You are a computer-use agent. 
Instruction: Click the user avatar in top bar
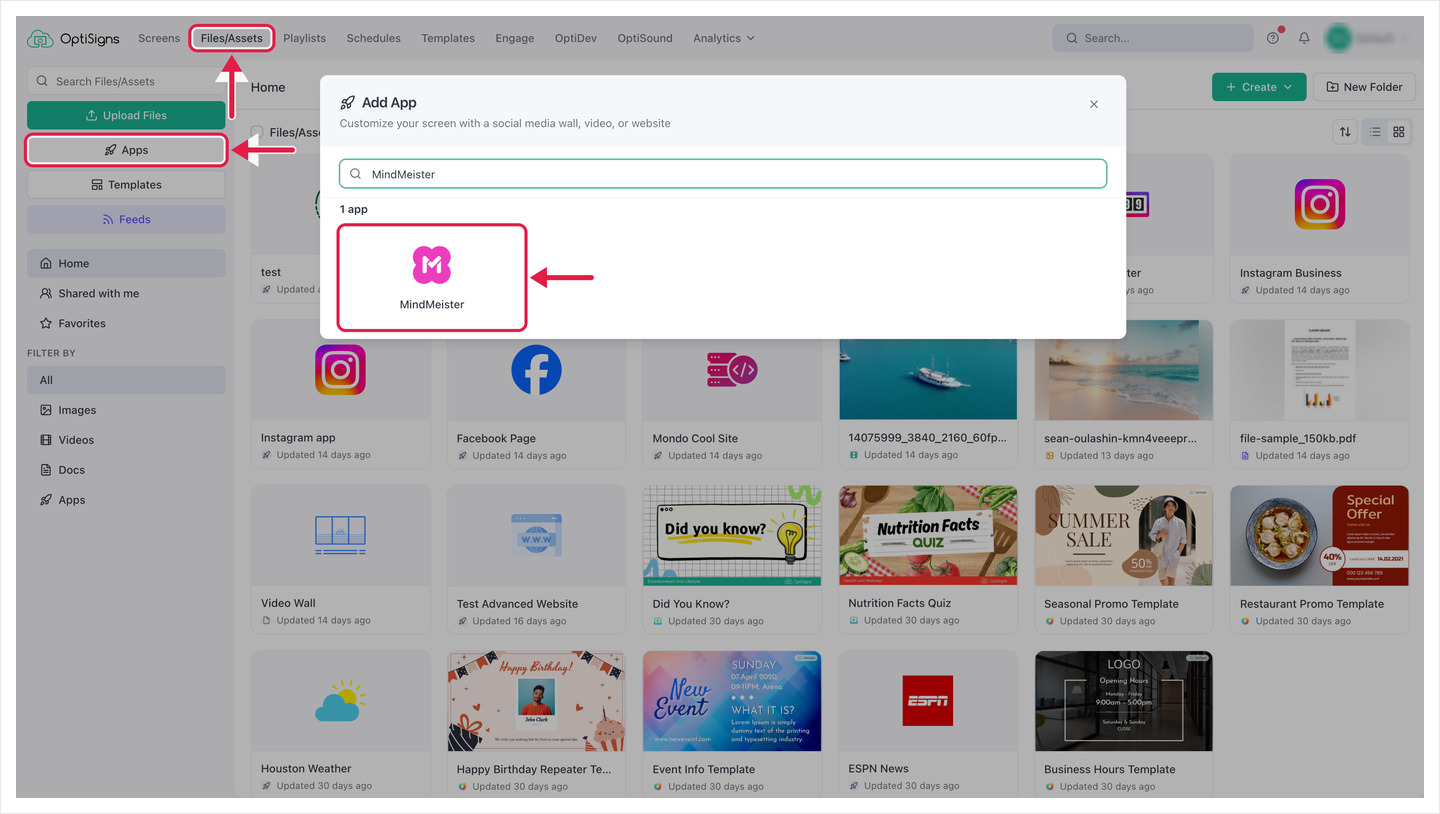point(1338,38)
